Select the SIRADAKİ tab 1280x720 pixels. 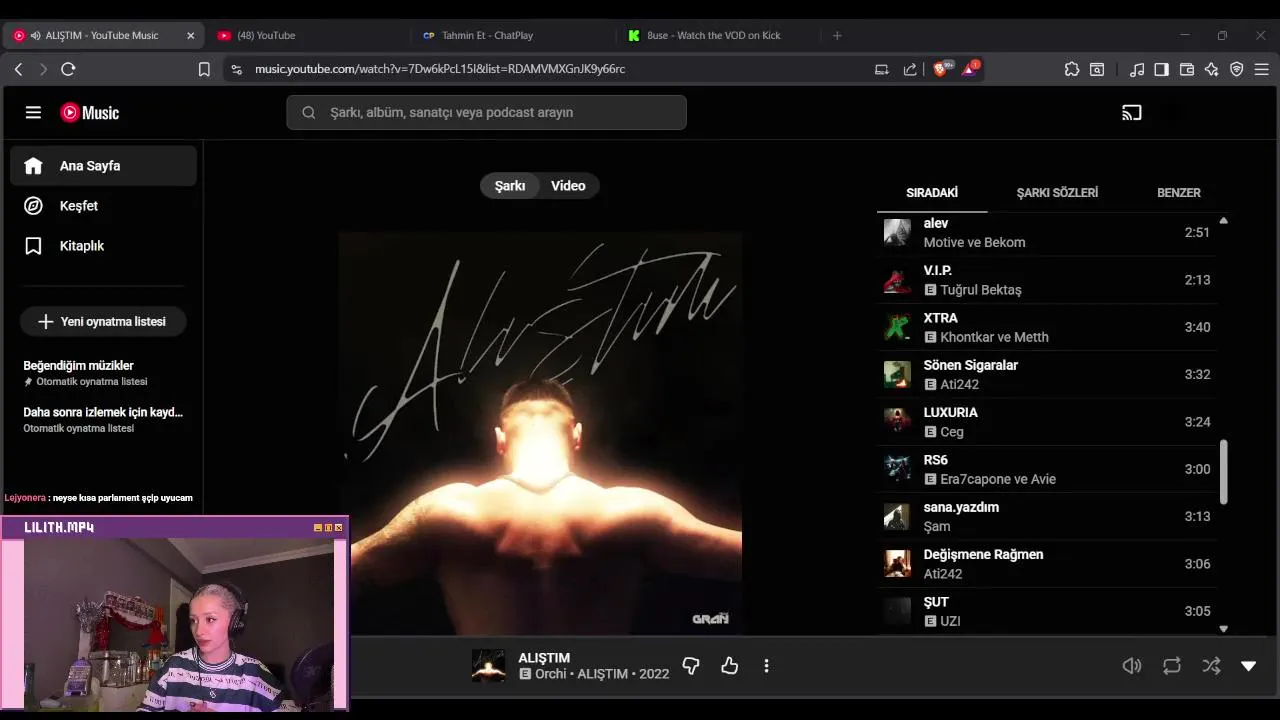pos(932,193)
